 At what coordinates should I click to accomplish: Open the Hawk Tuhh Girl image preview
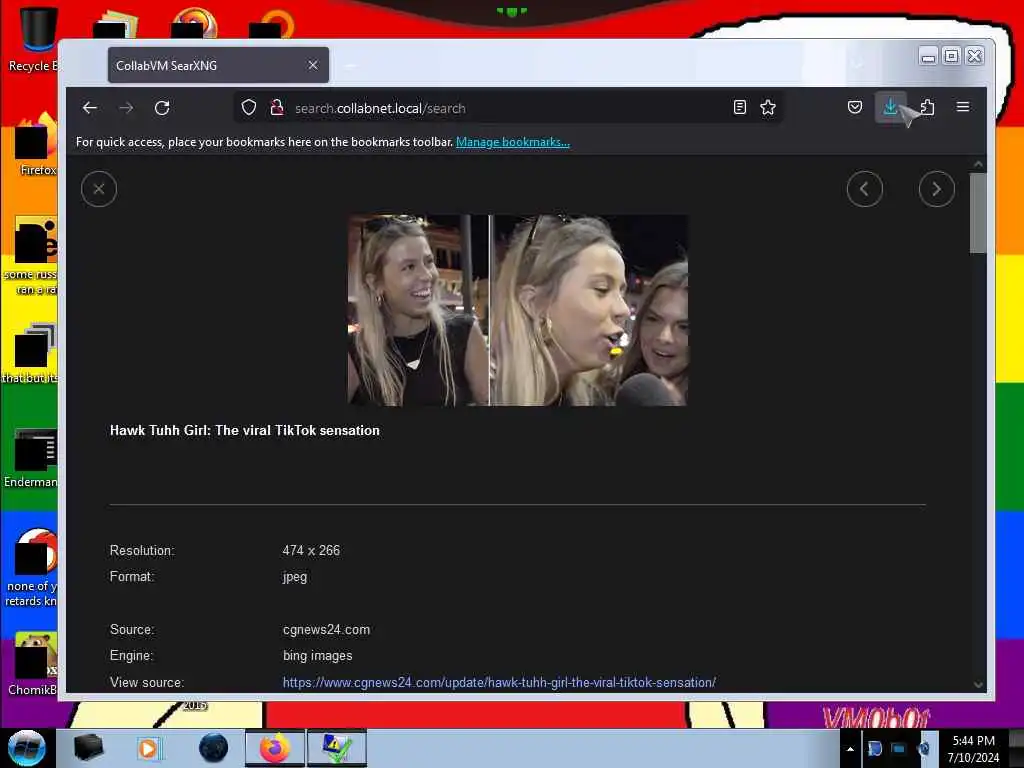click(517, 310)
